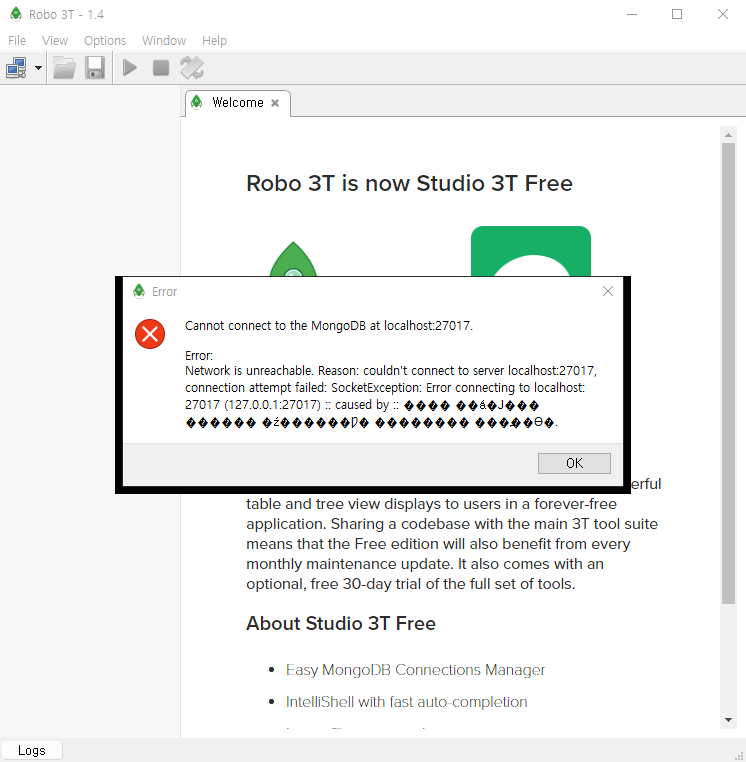Viewport: 746px width, 762px height.
Task: Minimize the Robo 3T window
Action: pos(632,14)
